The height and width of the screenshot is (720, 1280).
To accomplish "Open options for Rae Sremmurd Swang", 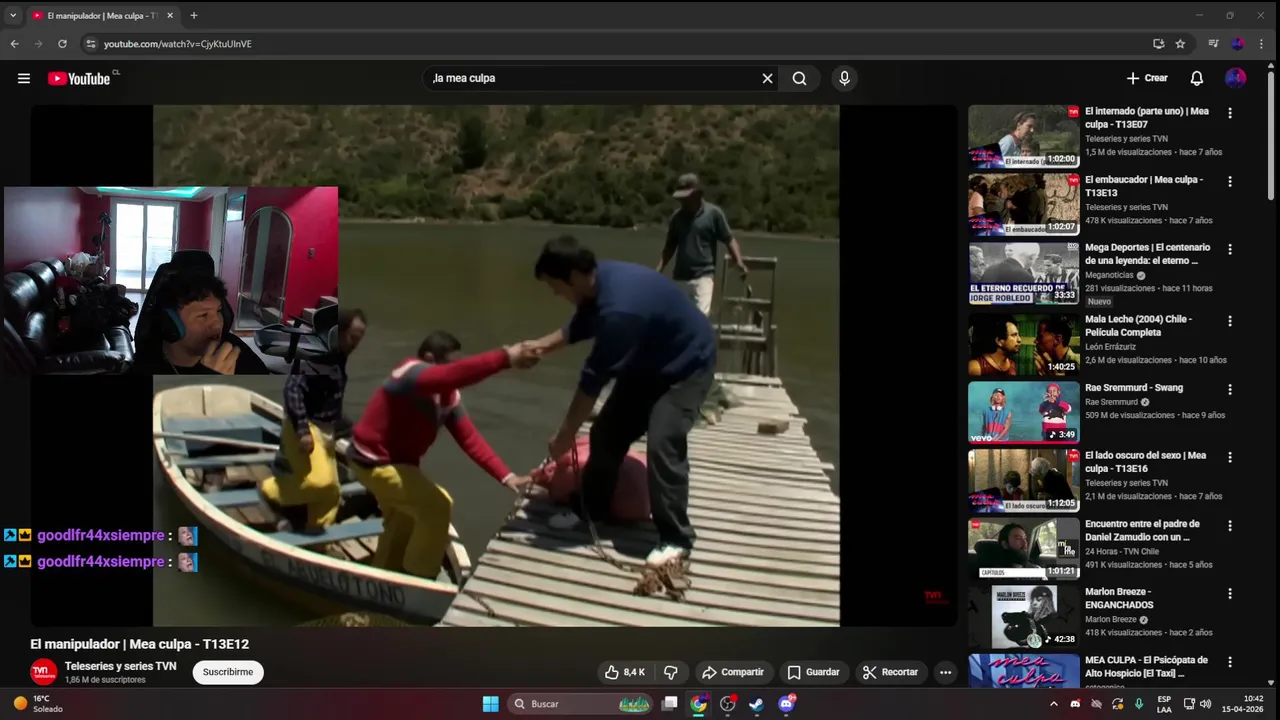I will click(x=1230, y=389).
